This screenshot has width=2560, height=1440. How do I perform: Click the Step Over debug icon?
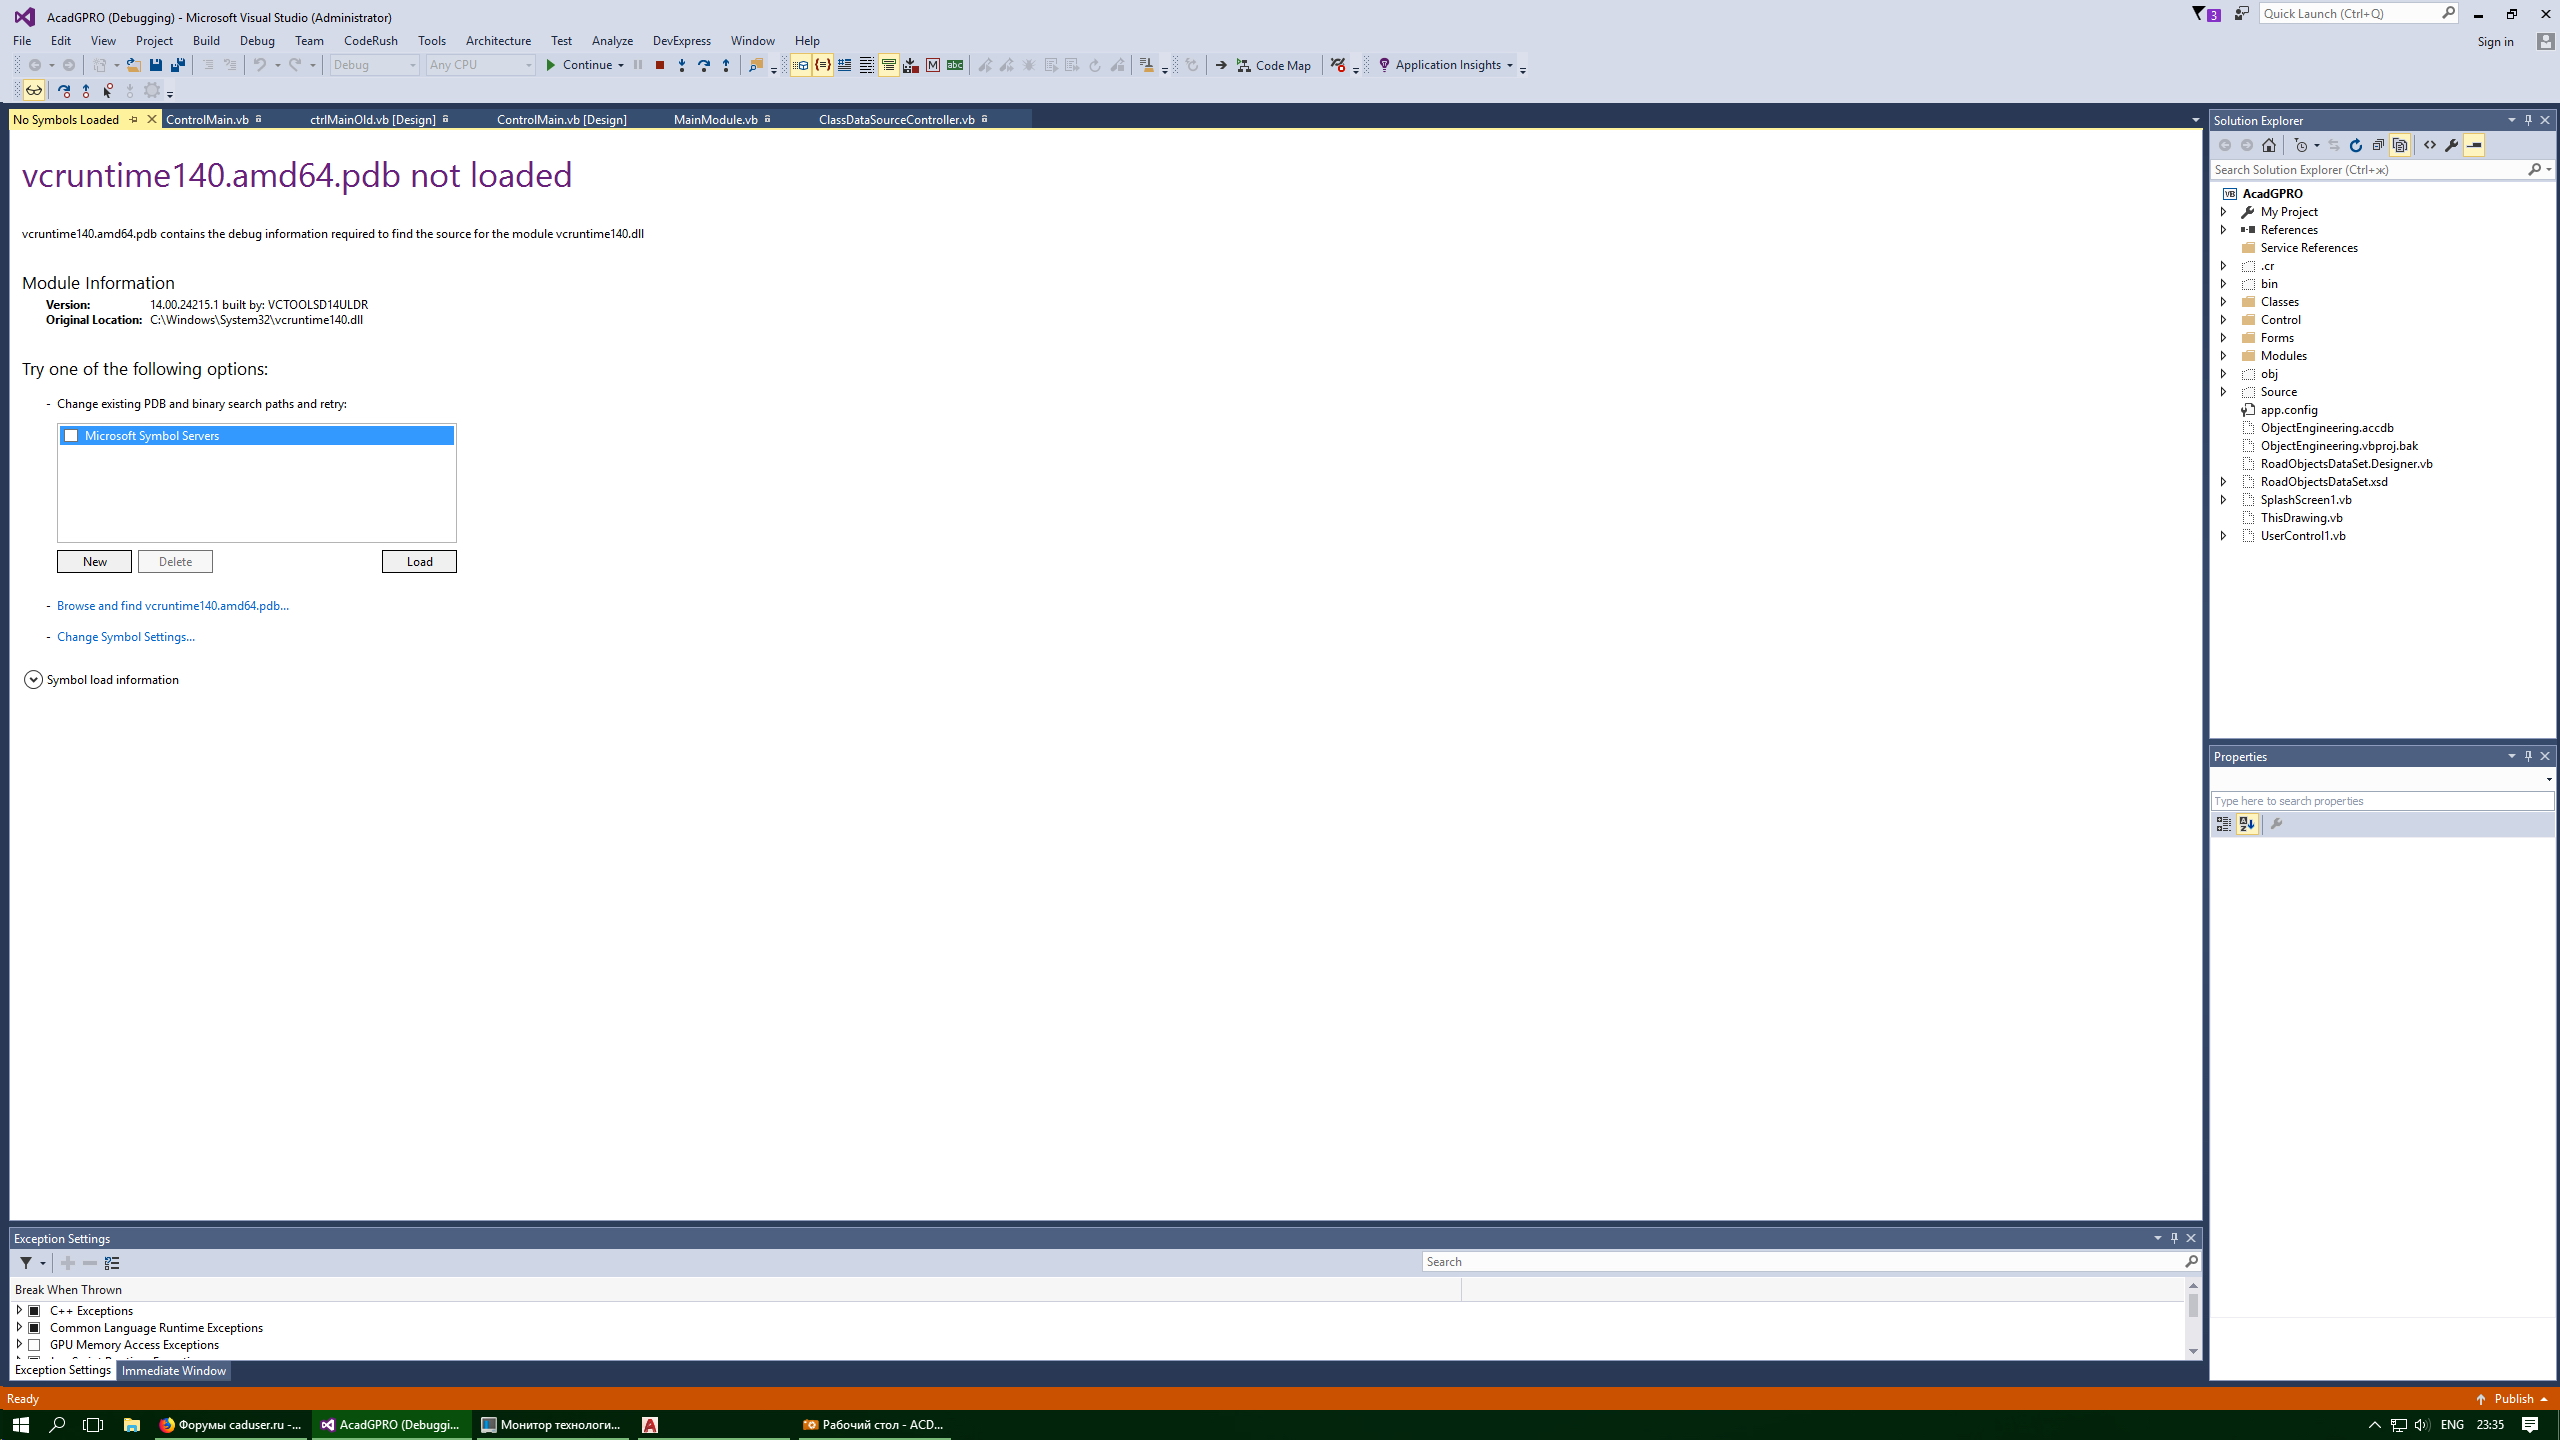[704, 65]
